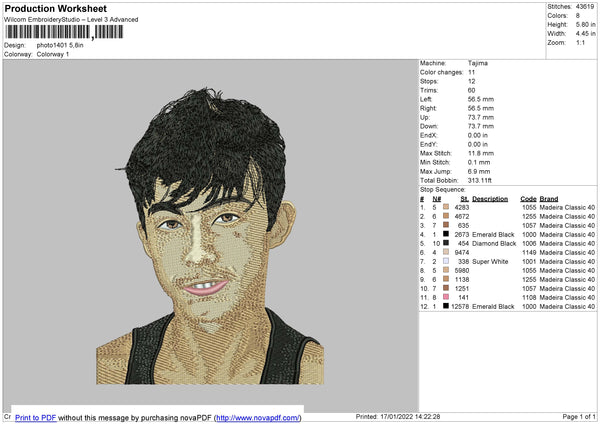Click the Max Stitch value 11.8 mm
The width and height of the screenshot is (600, 424).
481,153
